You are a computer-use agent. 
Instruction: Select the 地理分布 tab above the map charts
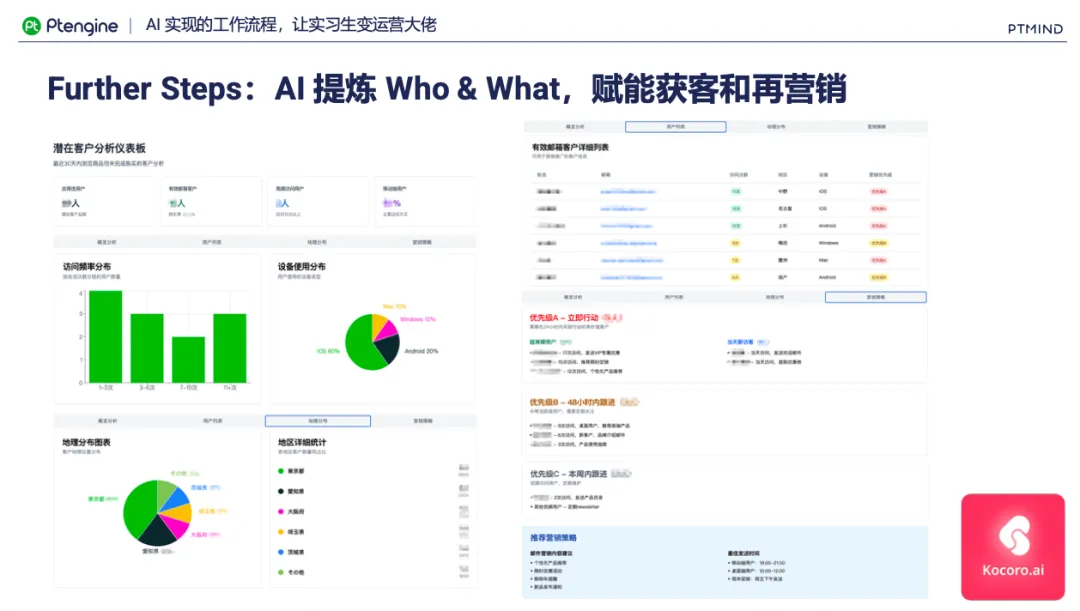(x=317, y=420)
